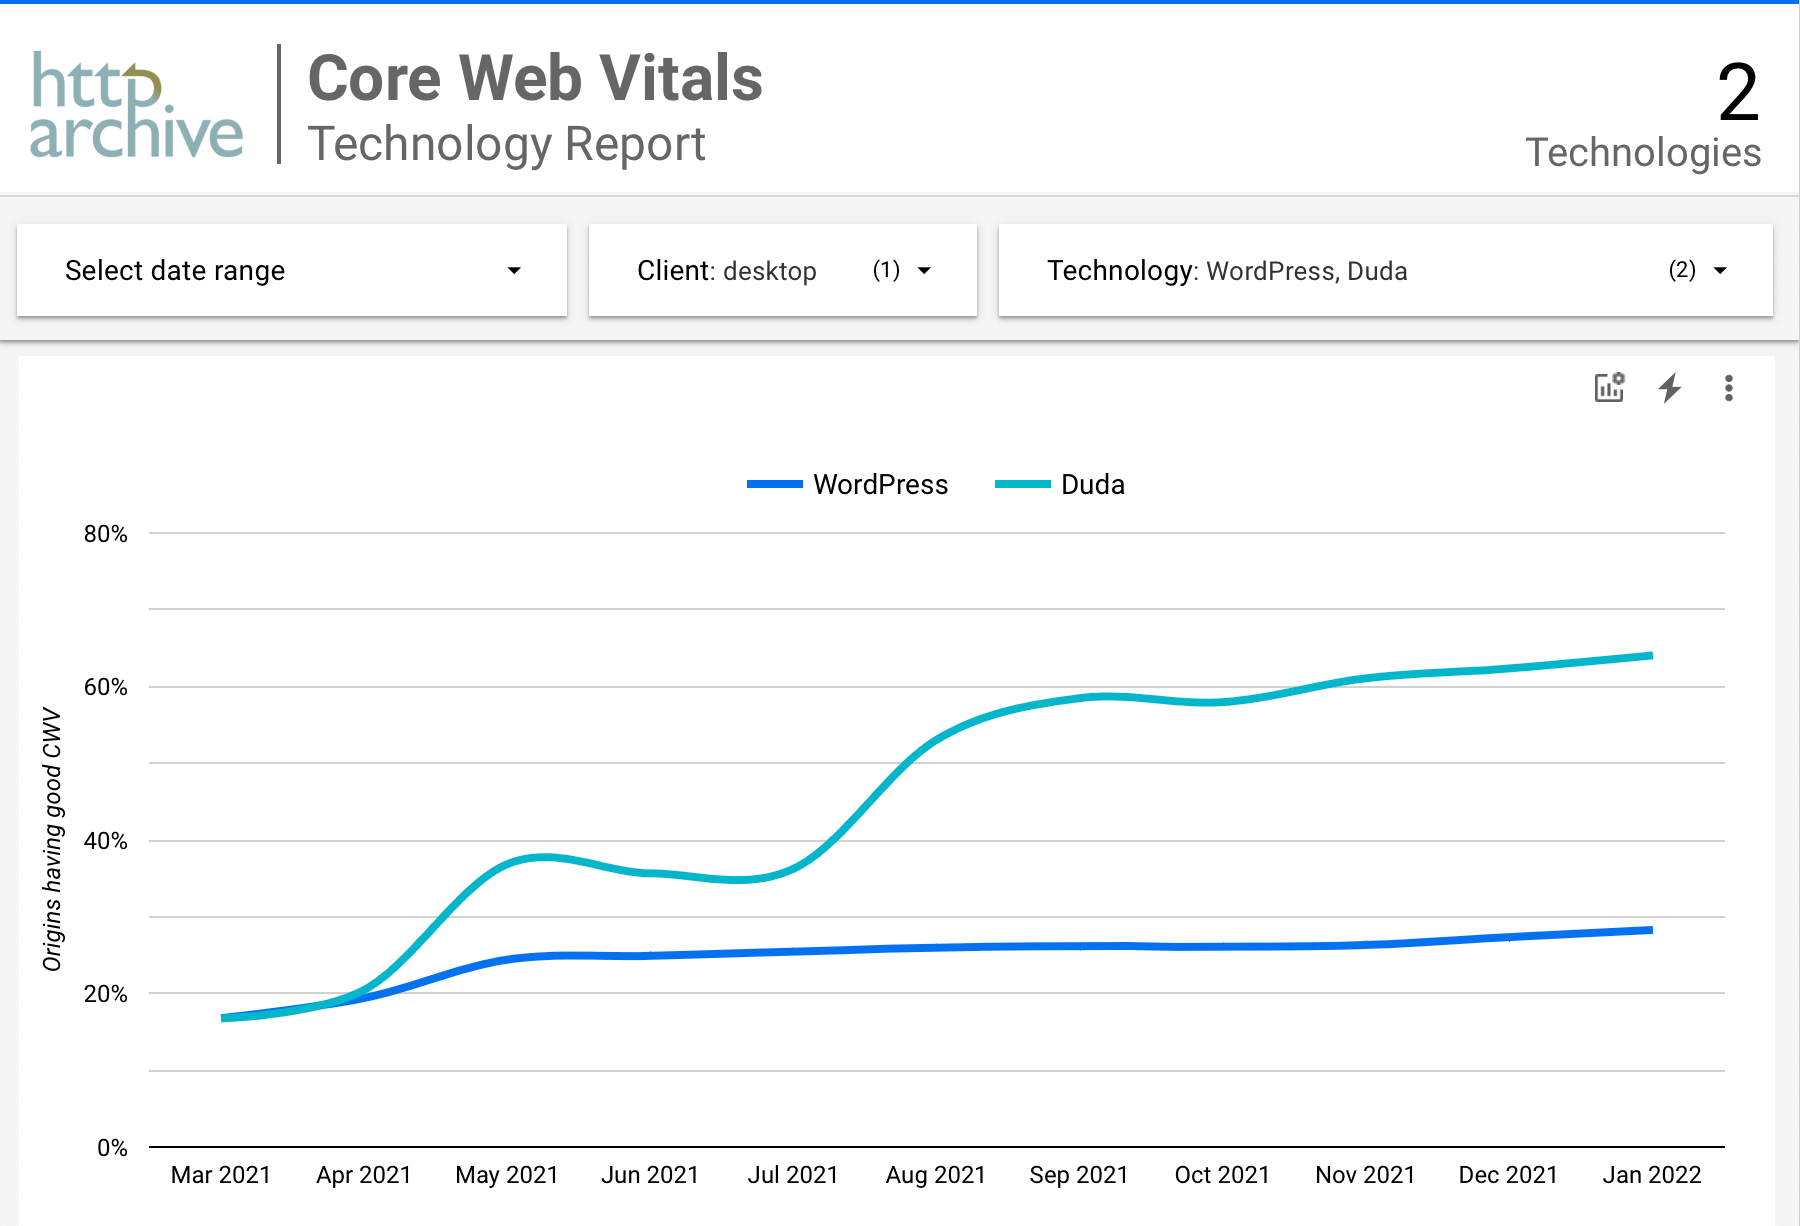This screenshot has width=1800, height=1226.
Task: Click the Aug 2021 axis label
Action: (936, 1174)
